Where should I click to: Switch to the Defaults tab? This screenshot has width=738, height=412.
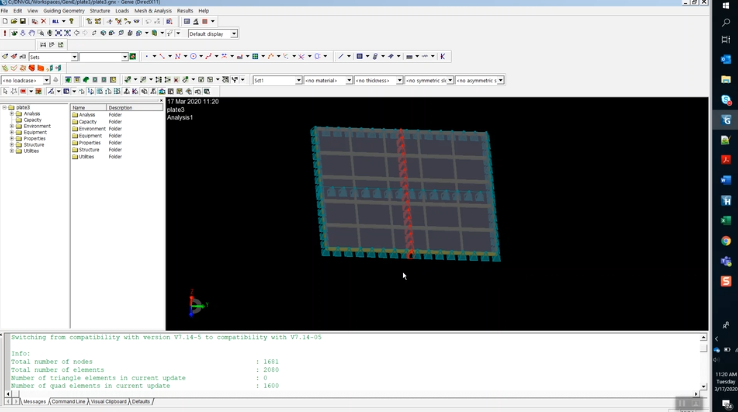pos(141,402)
